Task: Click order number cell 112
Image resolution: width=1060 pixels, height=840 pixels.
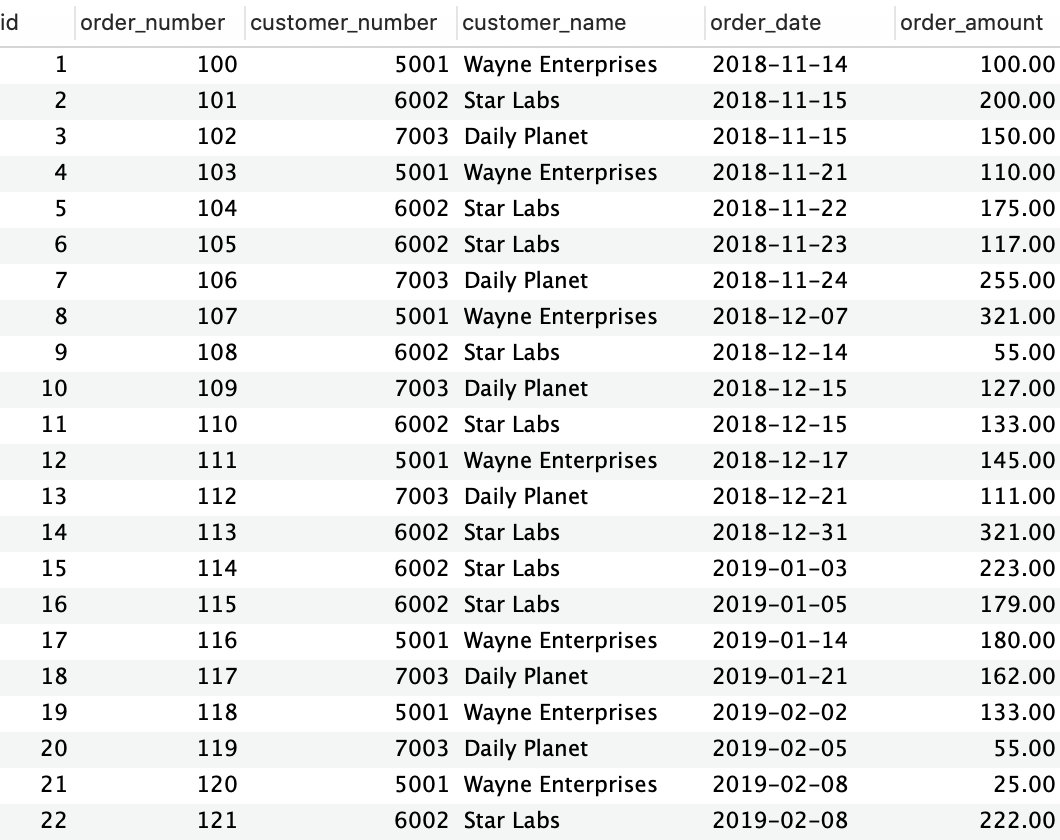Action: click(x=217, y=497)
